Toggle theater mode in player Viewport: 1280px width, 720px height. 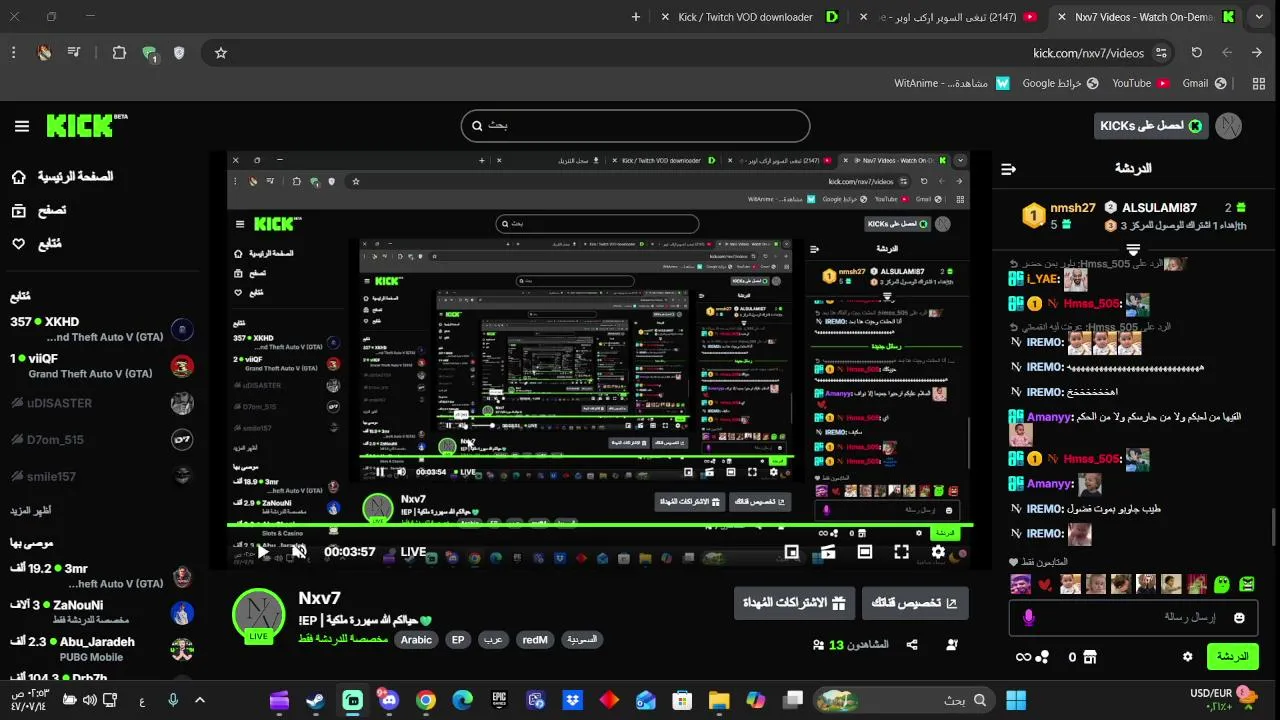click(x=865, y=552)
